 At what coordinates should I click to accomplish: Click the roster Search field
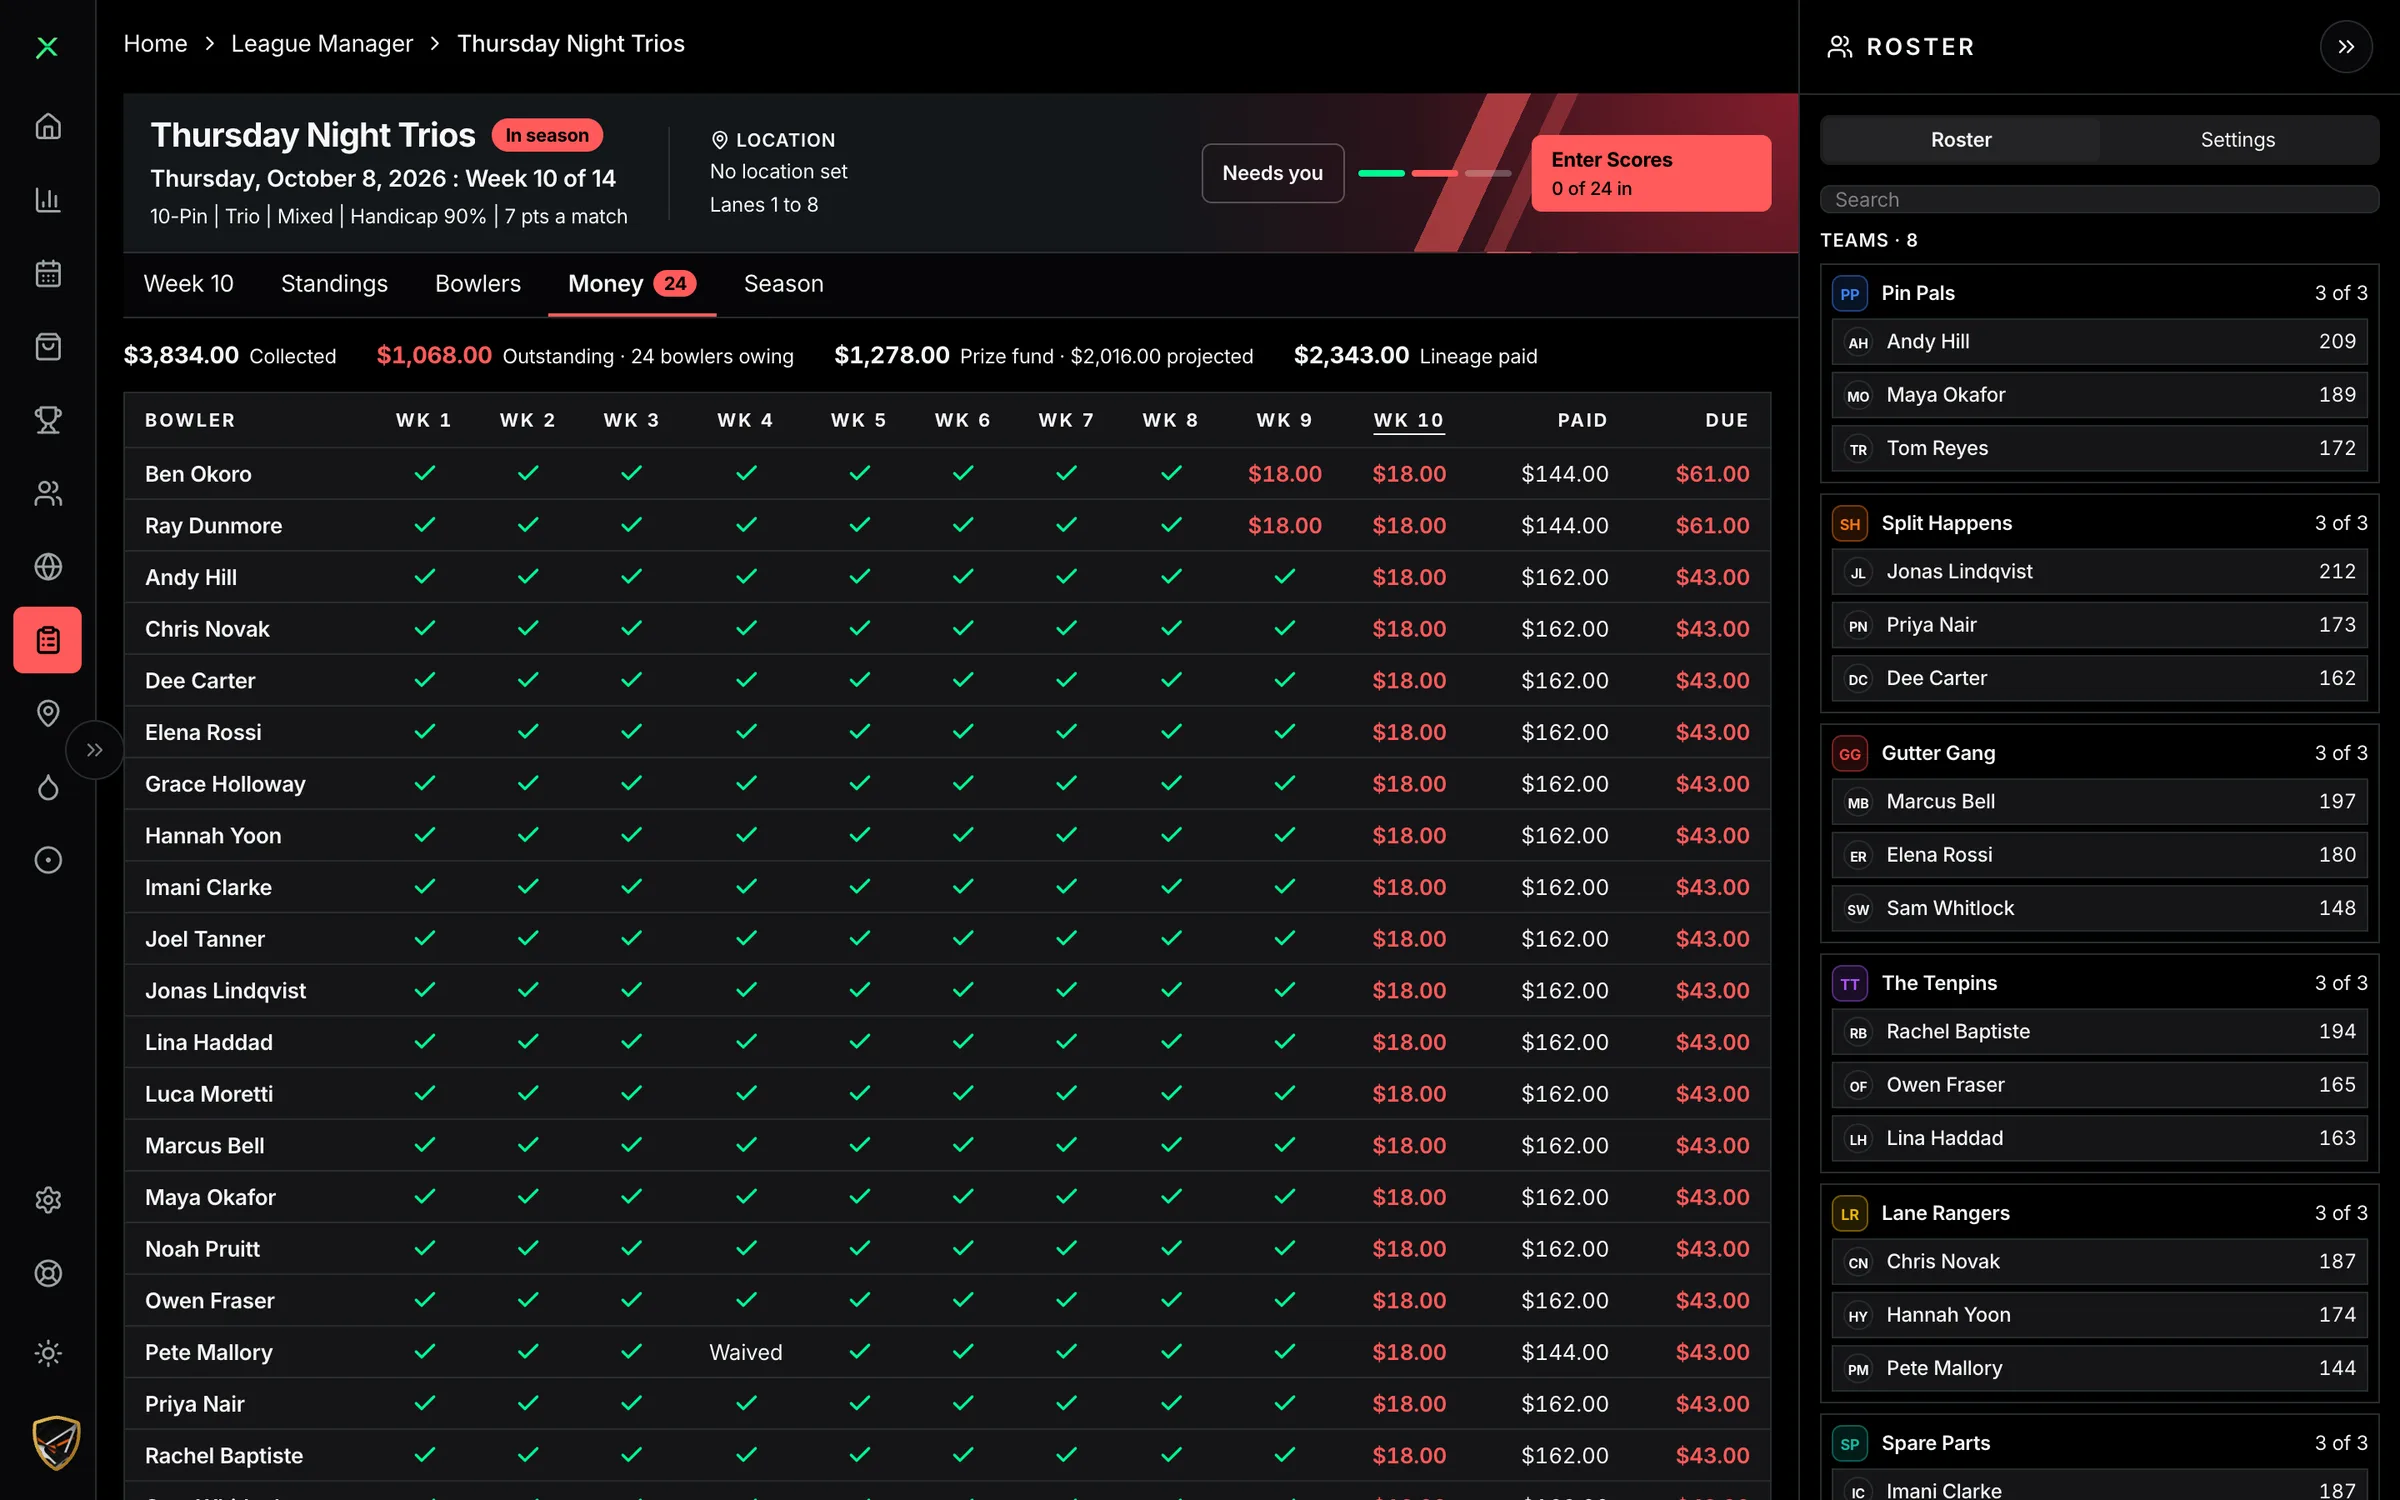tap(2099, 199)
